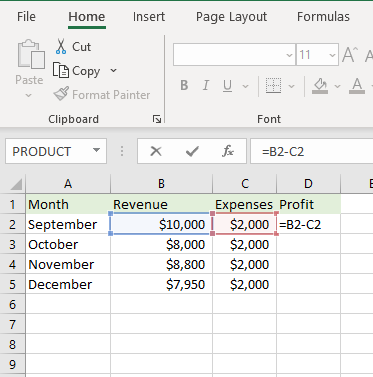Click the Paste clipboard icon
This screenshot has width=373, height=377.
[x=31, y=54]
